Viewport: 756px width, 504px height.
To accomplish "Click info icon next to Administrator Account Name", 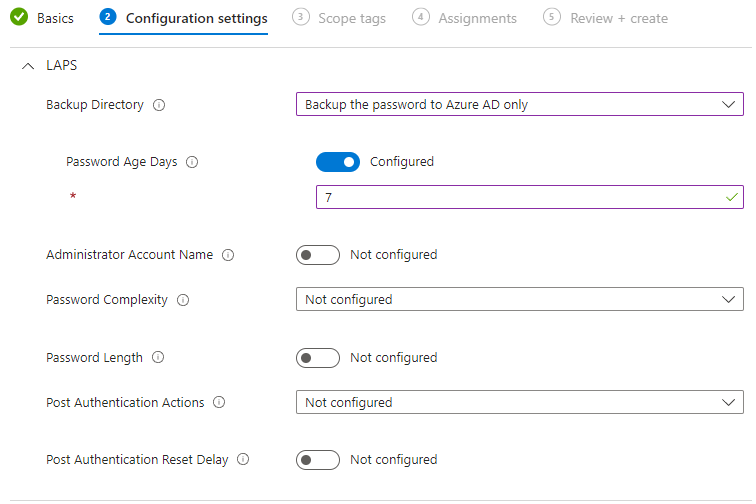I will coord(228,255).
